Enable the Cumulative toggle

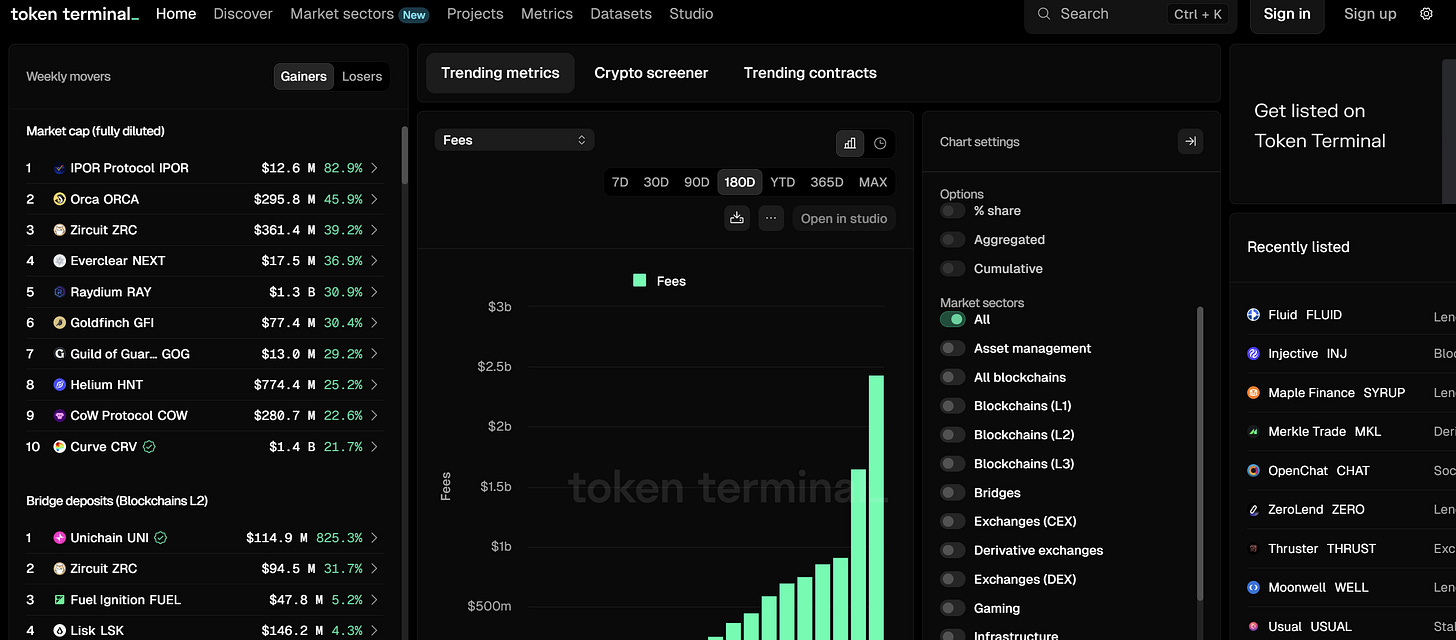point(953,269)
